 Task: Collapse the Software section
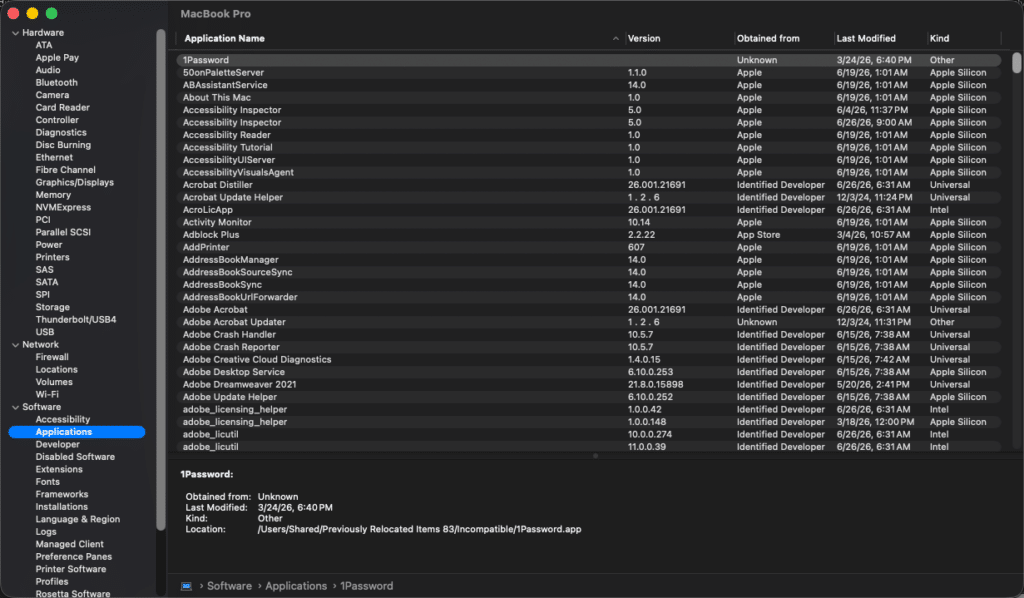tap(15, 407)
